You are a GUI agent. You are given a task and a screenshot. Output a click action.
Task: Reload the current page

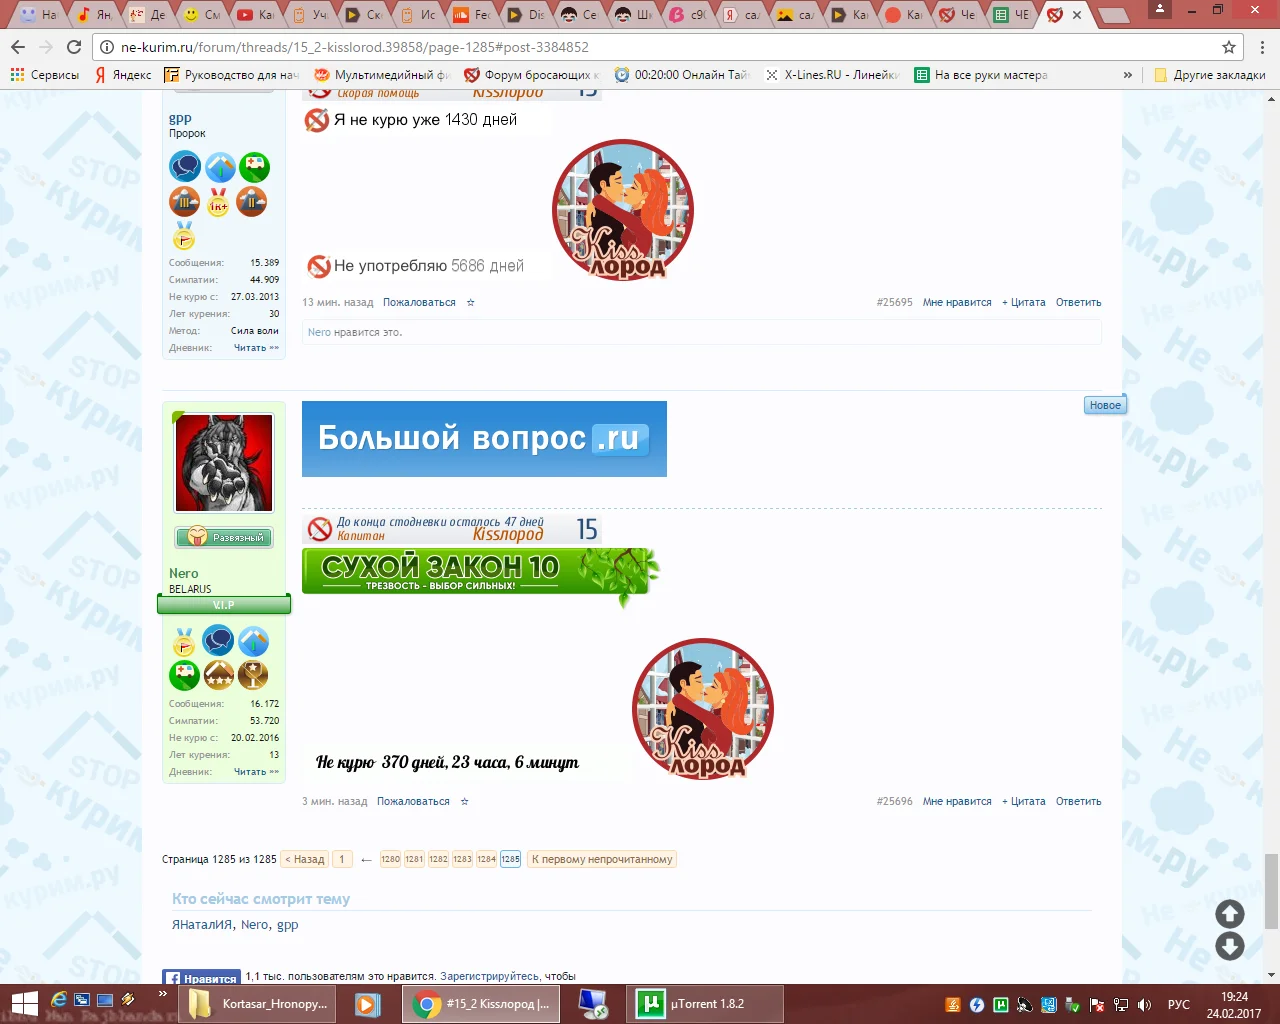pos(74,47)
